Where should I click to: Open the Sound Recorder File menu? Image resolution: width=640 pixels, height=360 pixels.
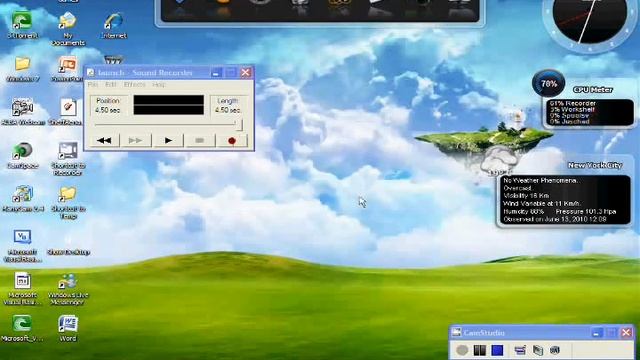pos(93,84)
